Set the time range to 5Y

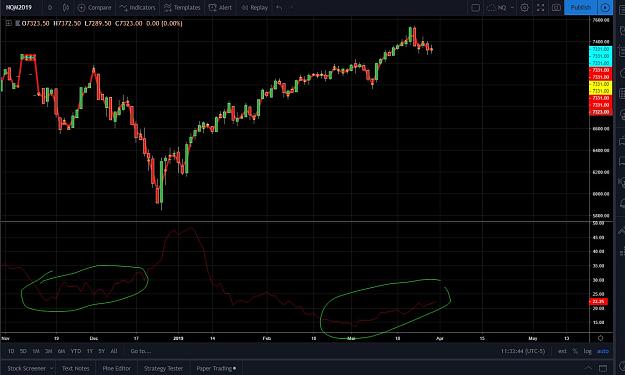coord(102,351)
